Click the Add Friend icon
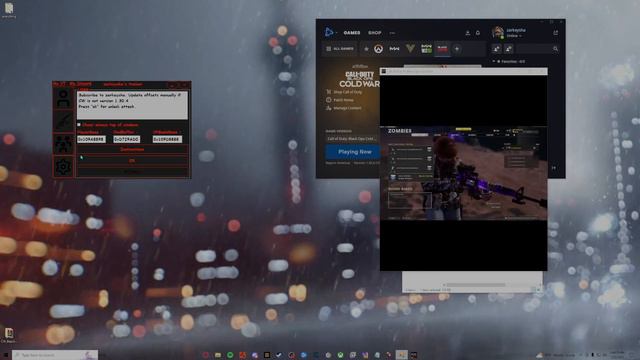This screenshot has width=640, height=360. click(496, 49)
